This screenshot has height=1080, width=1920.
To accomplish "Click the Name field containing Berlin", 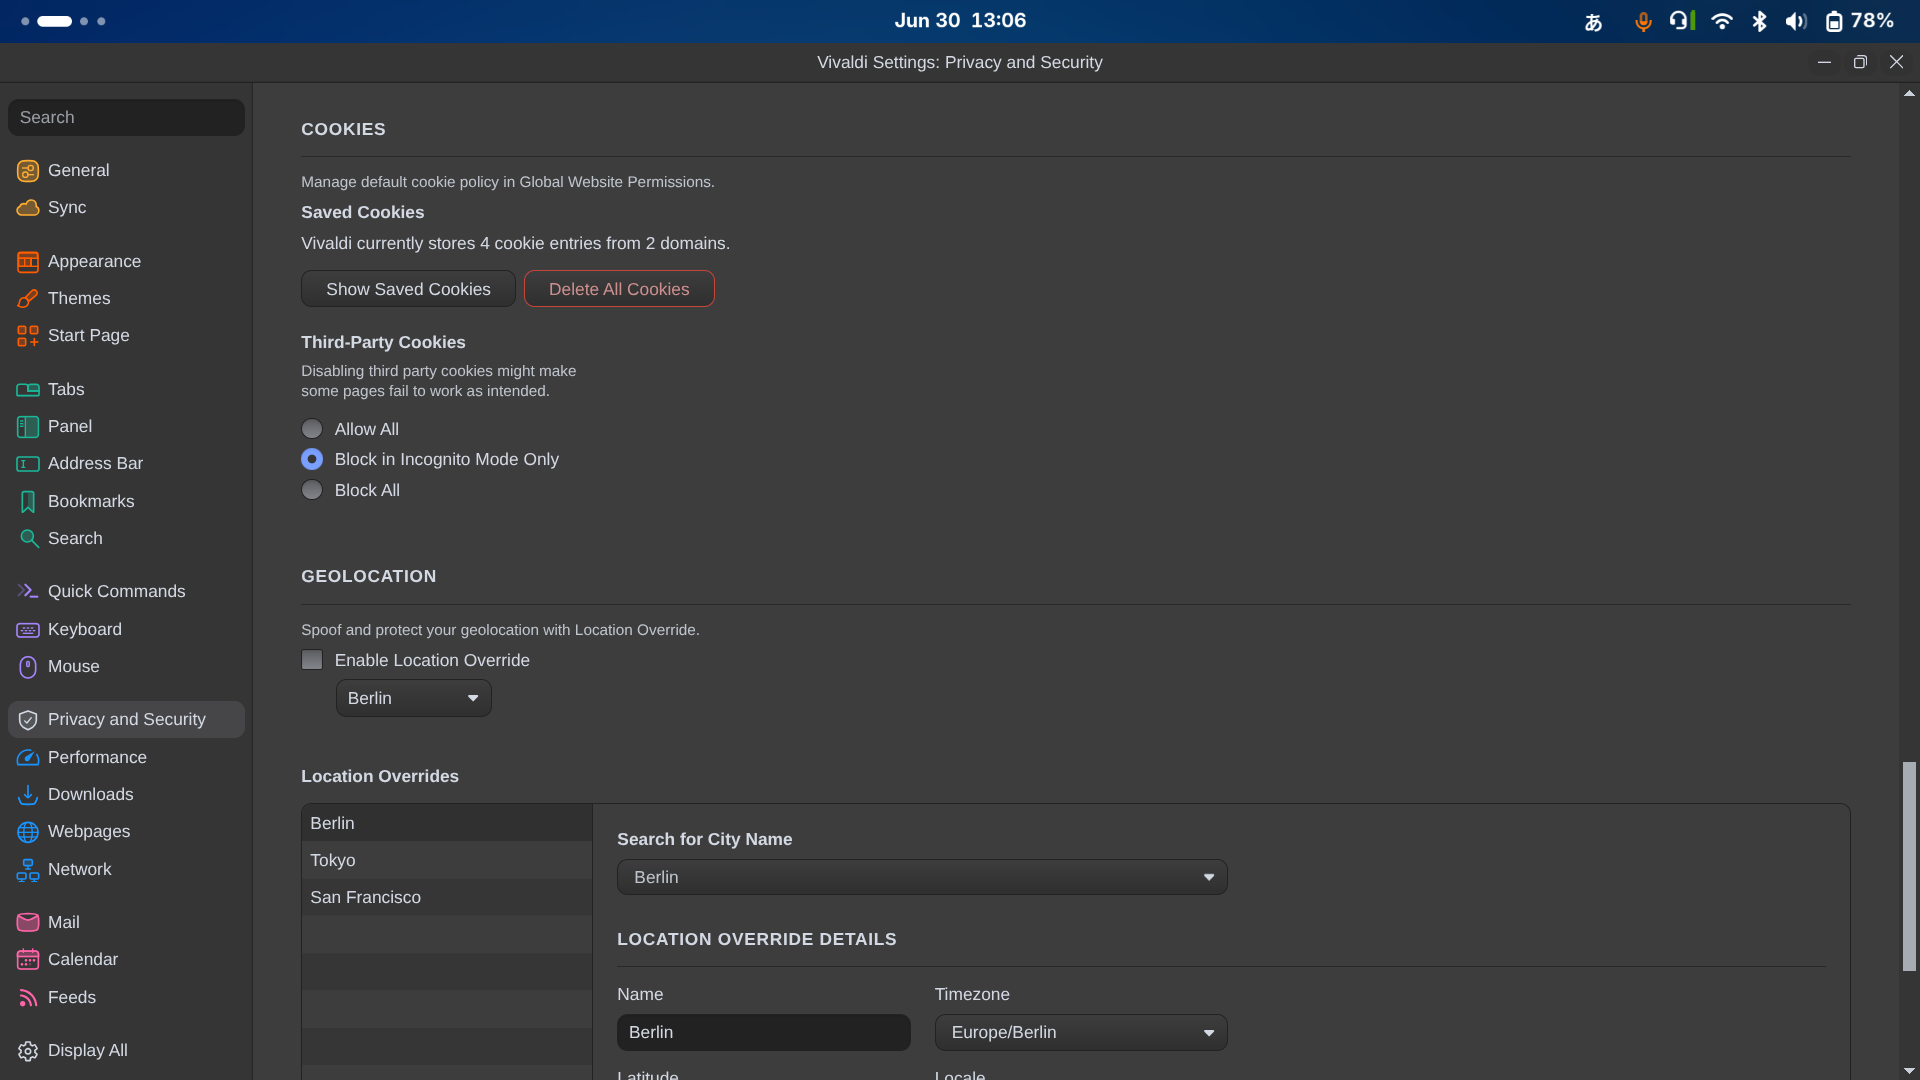I will (764, 1032).
